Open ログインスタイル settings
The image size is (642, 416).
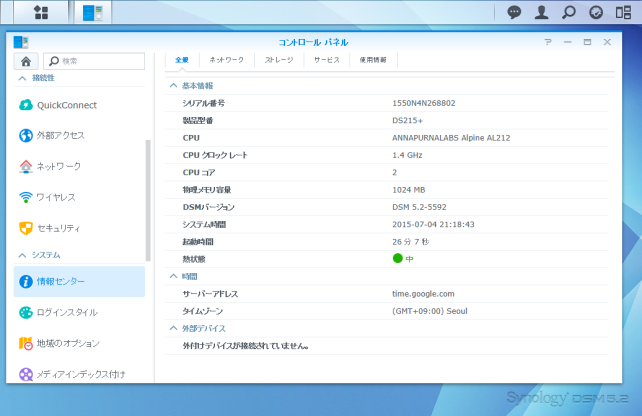pos(79,312)
